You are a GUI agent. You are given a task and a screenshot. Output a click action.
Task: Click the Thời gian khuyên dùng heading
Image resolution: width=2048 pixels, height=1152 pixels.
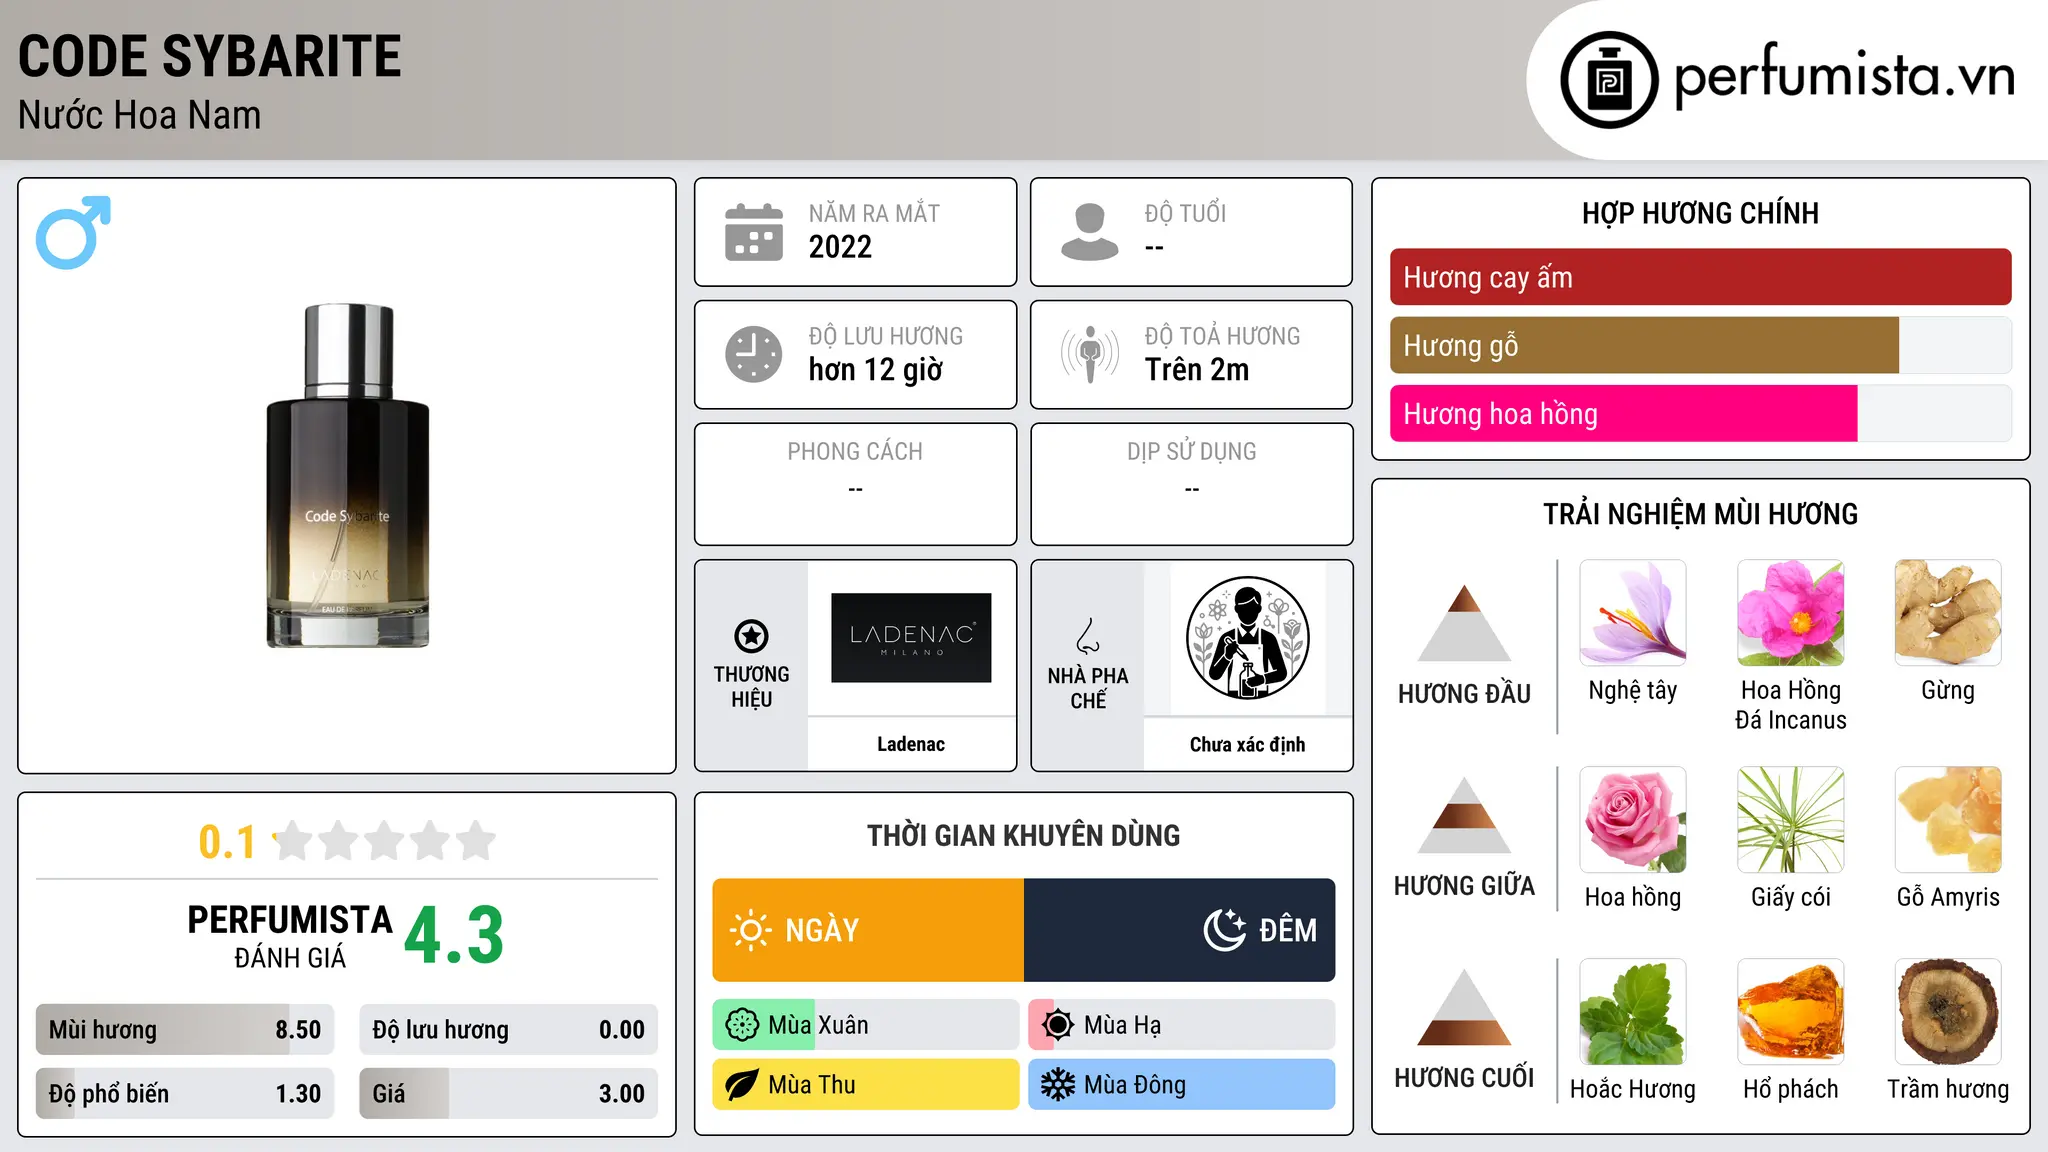click(1023, 836)
